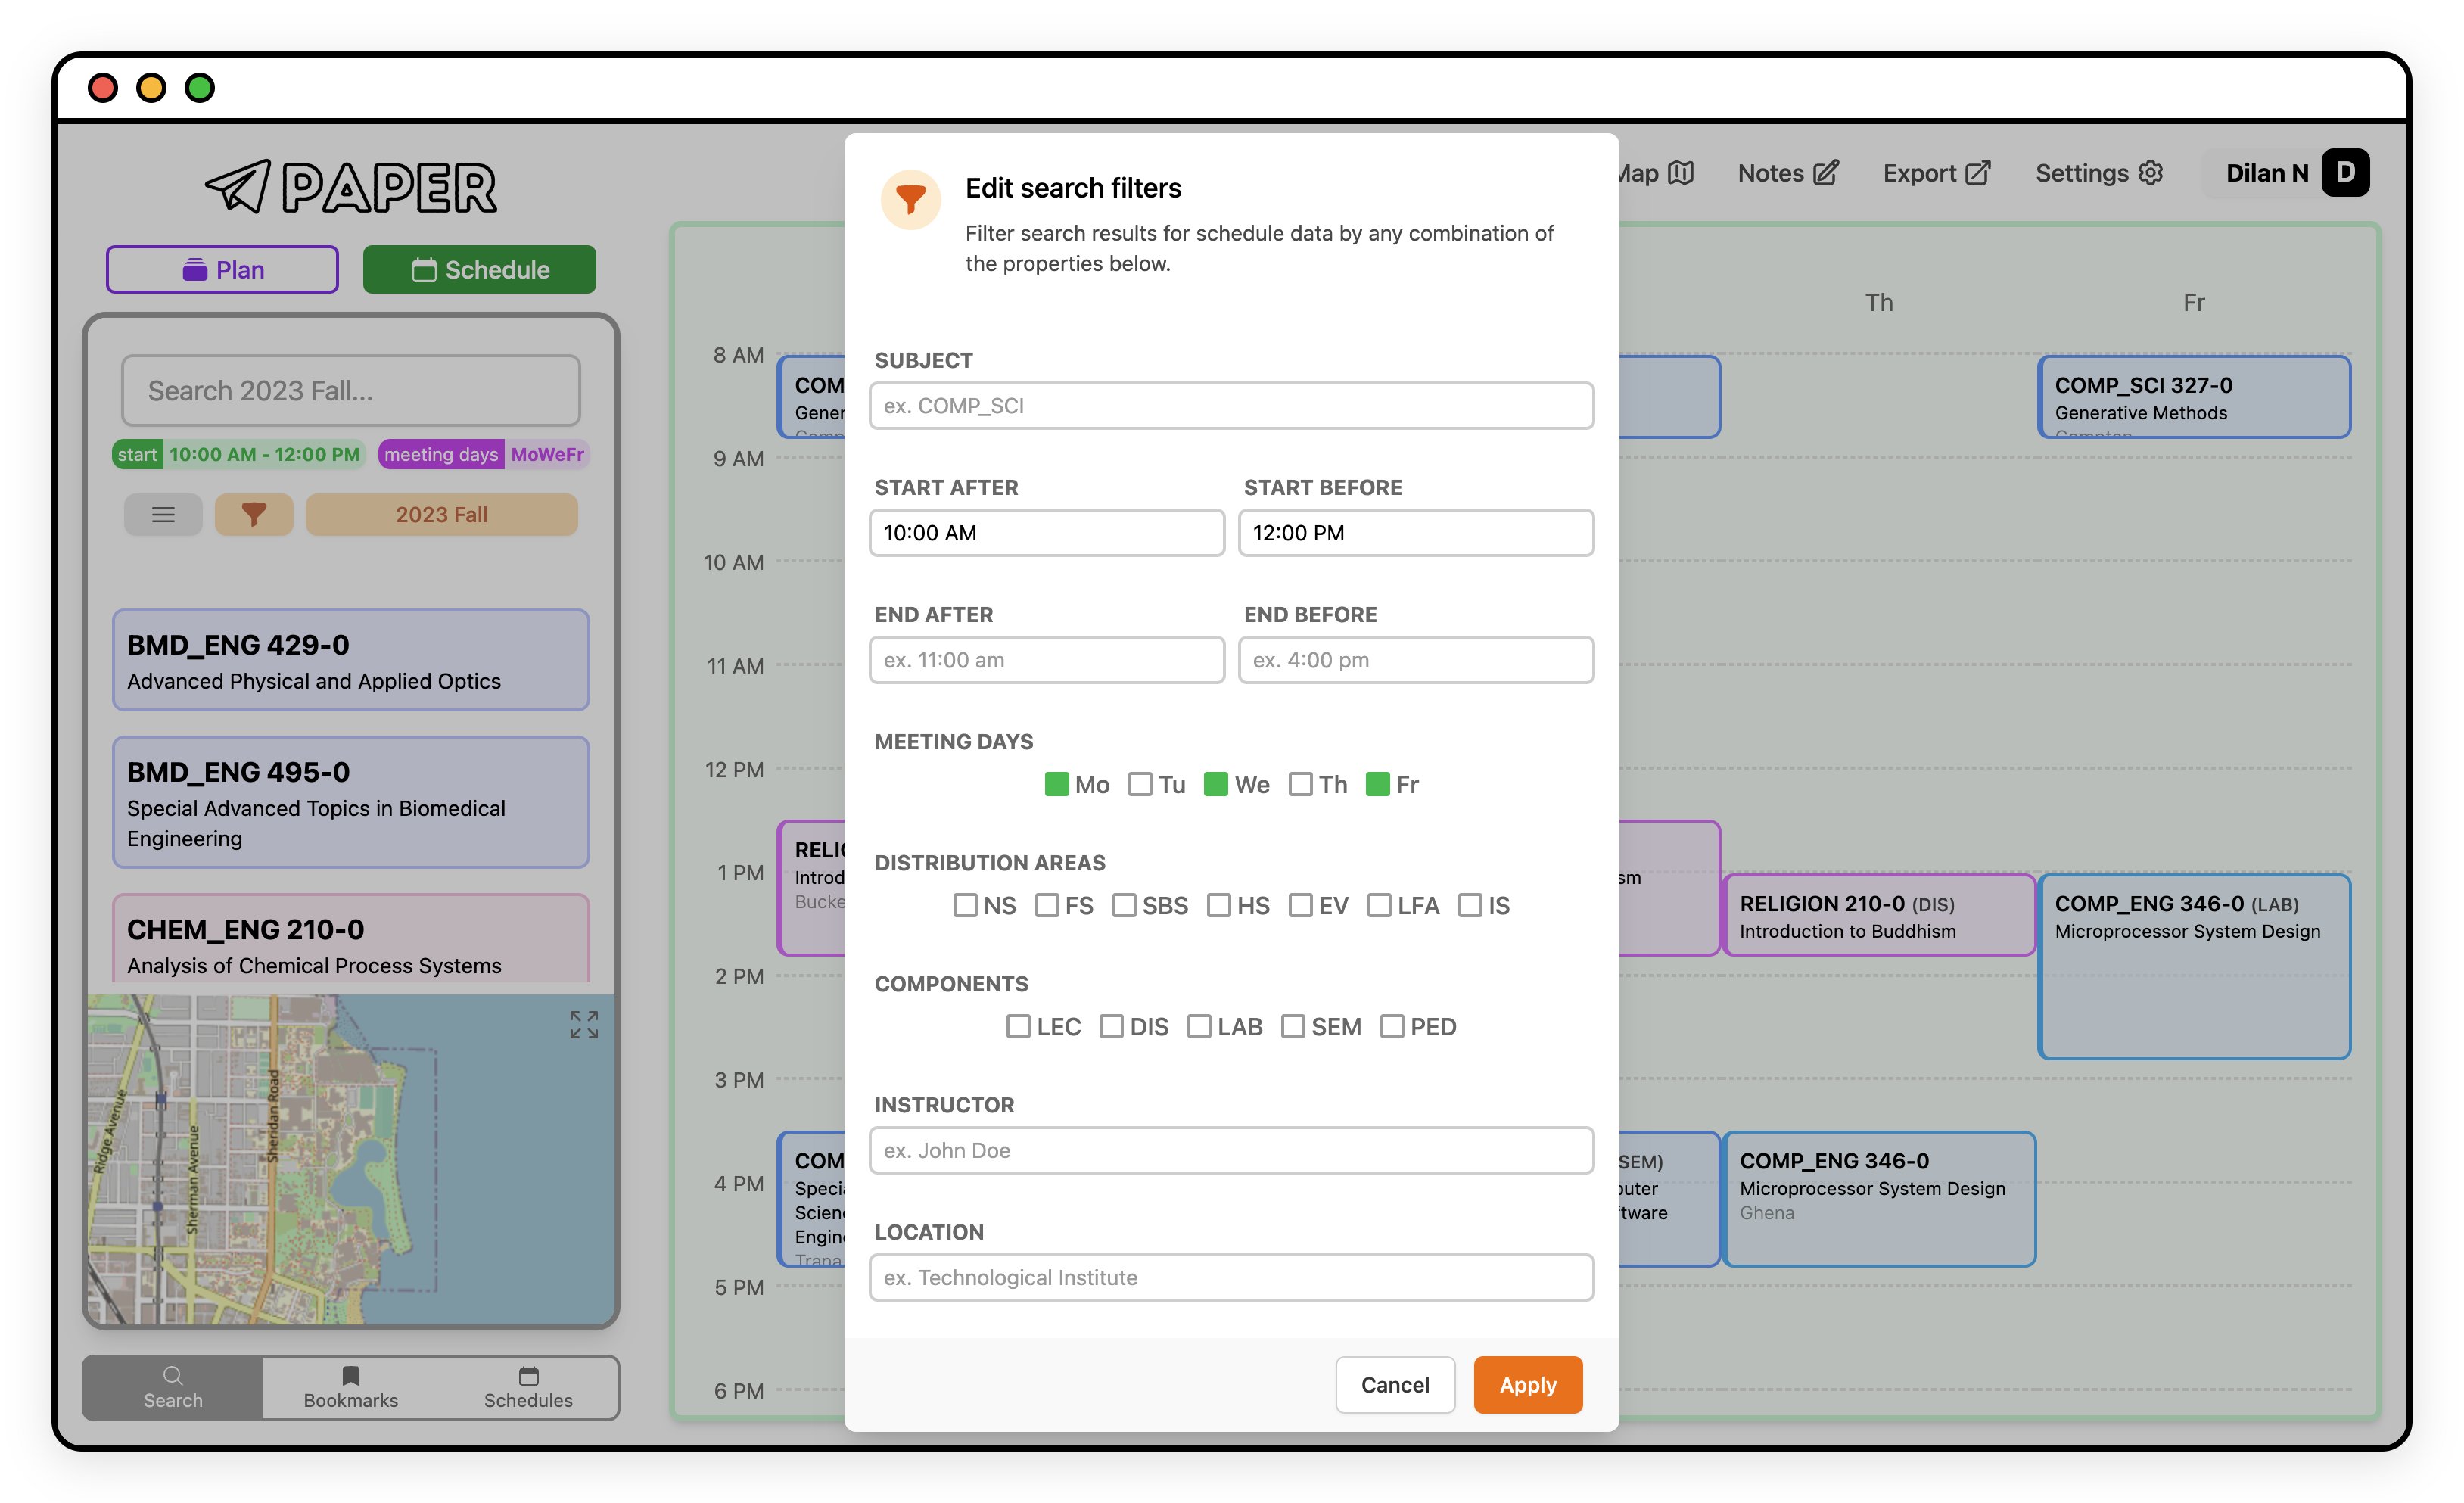Viewport: 2464px width, 1503px height.
Task: Open the Schedules tab
Action: pyautogui.click(x=528, y=1387)
